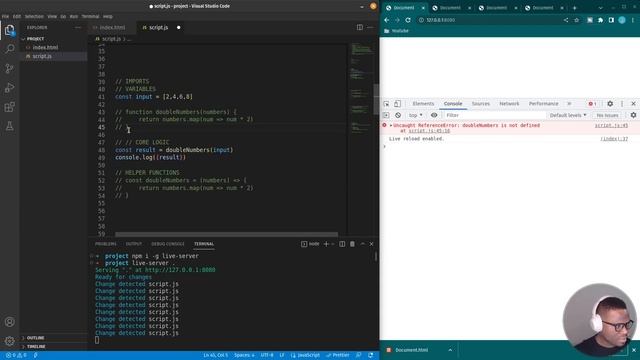Toggle the console sidebar
This screenshot has width=640, height=360.
click(x=386, y=115)
